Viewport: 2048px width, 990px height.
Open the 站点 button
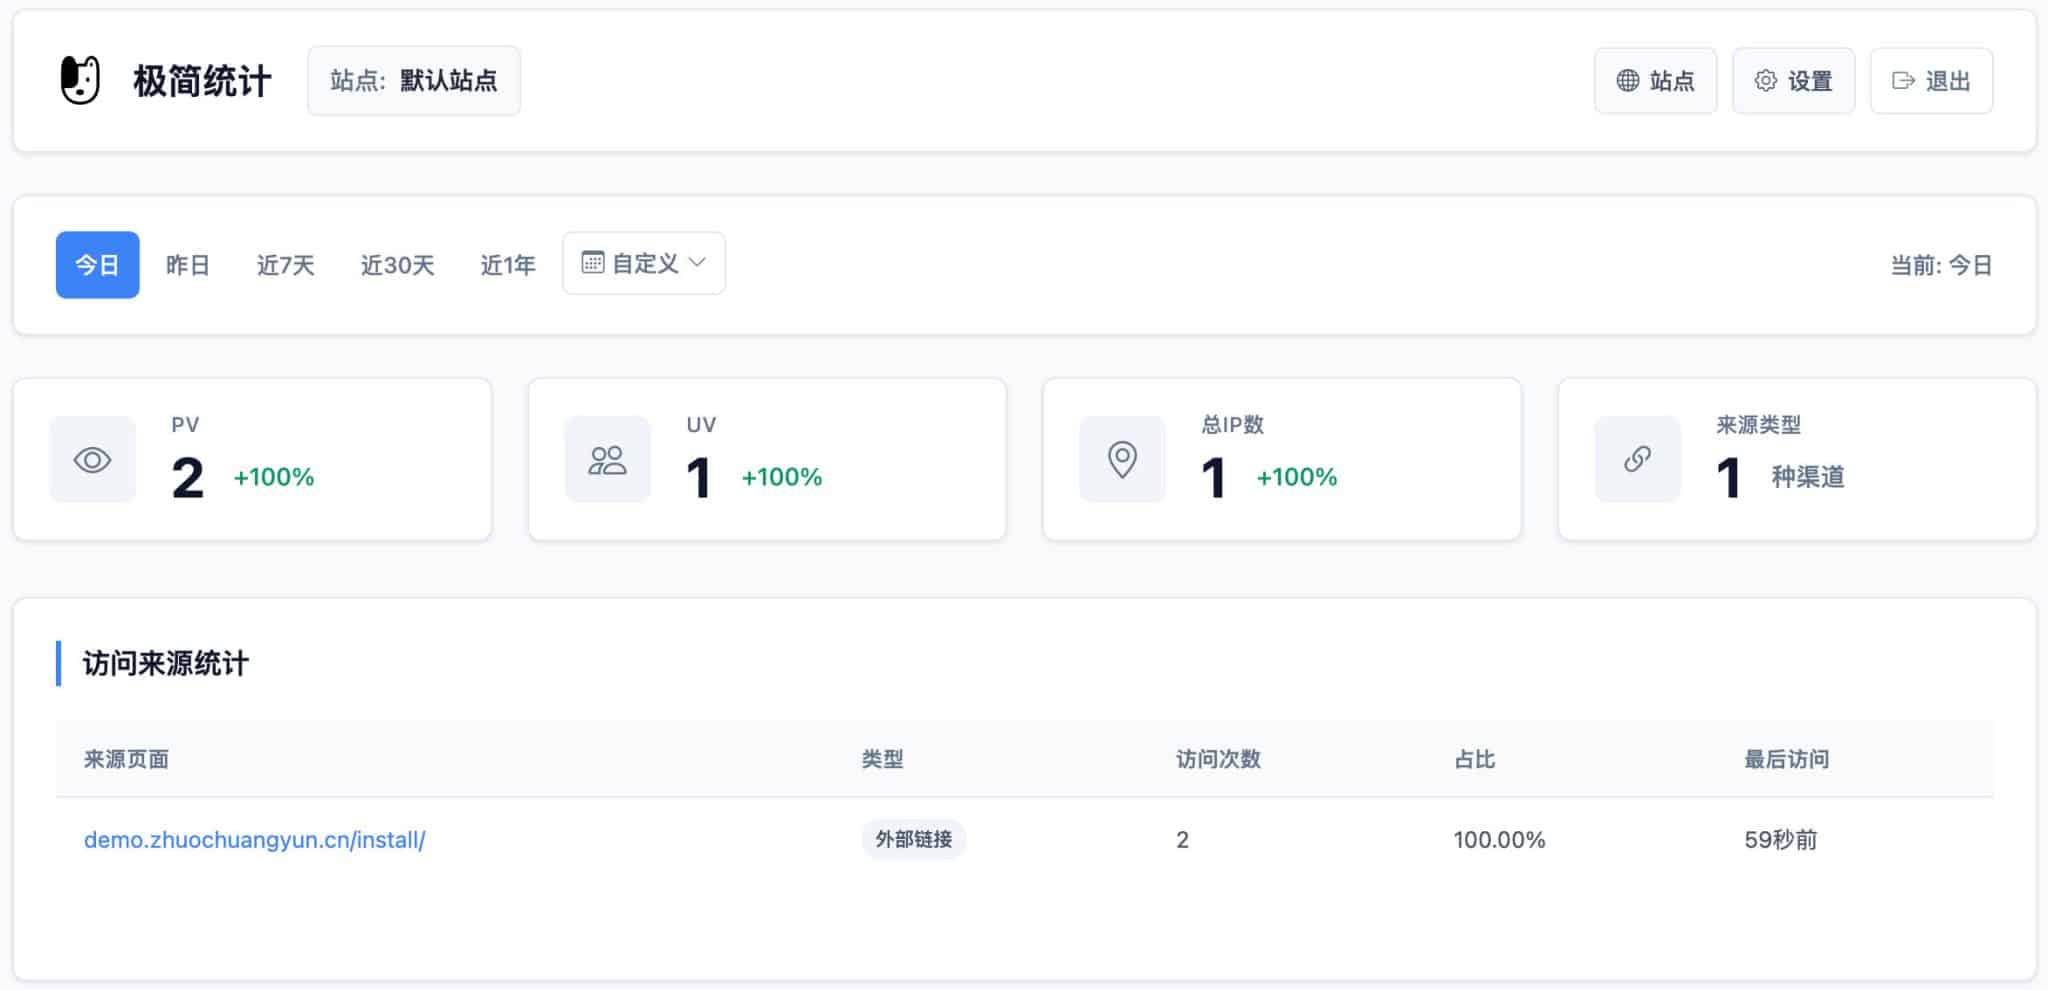(x=1655, y=81)
